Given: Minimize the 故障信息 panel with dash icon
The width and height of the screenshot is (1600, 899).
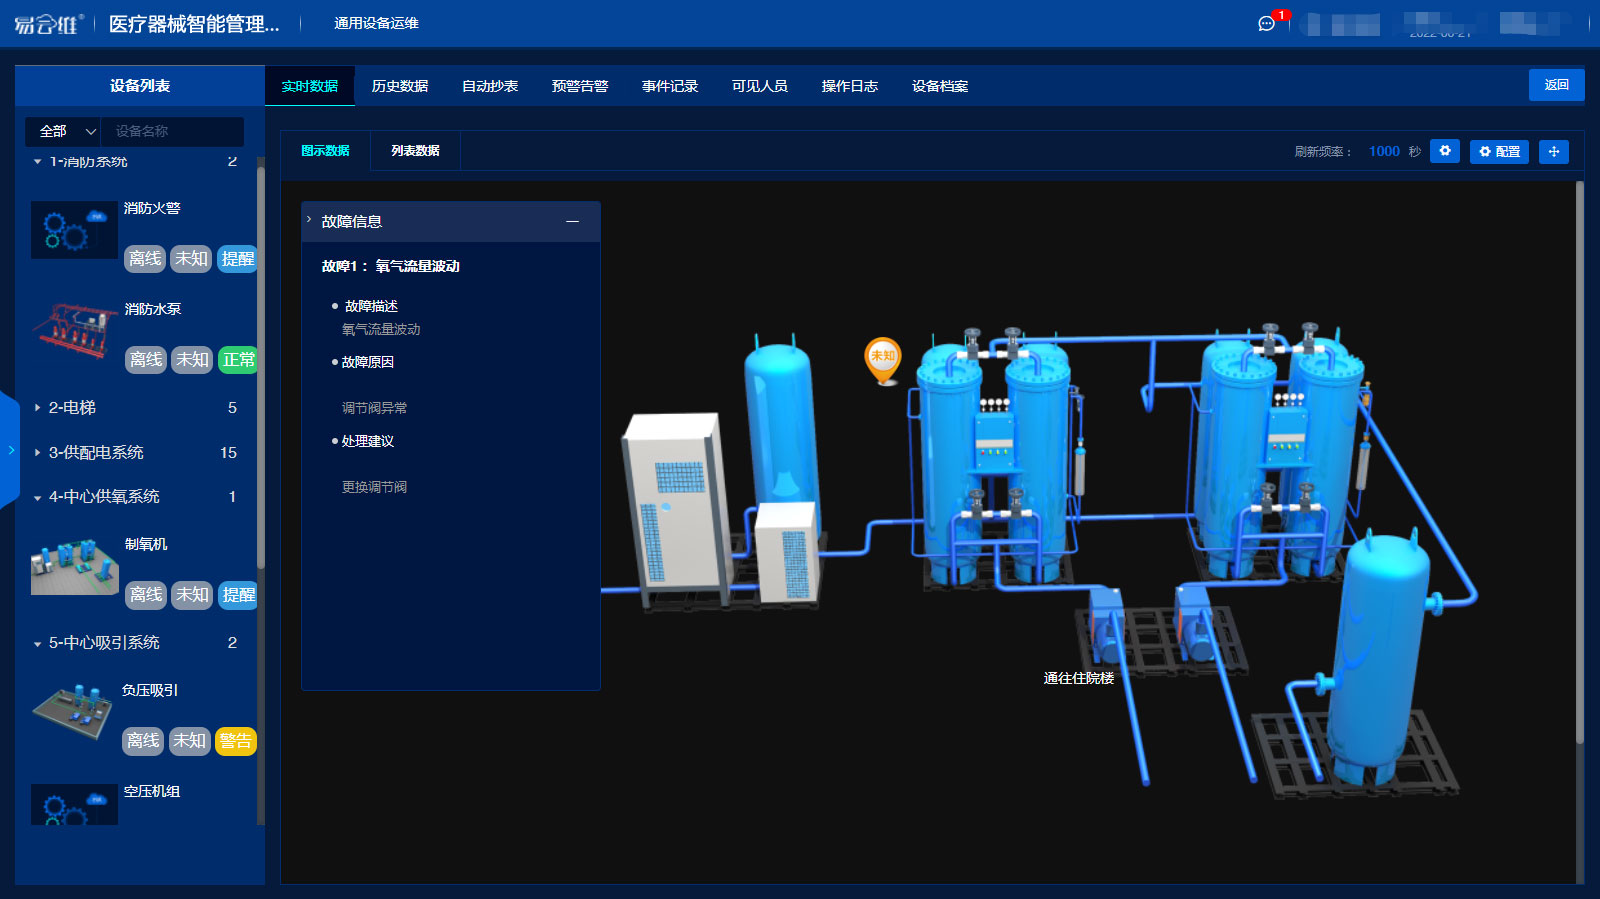Looking at the screenshot, I should pos(572,222).
